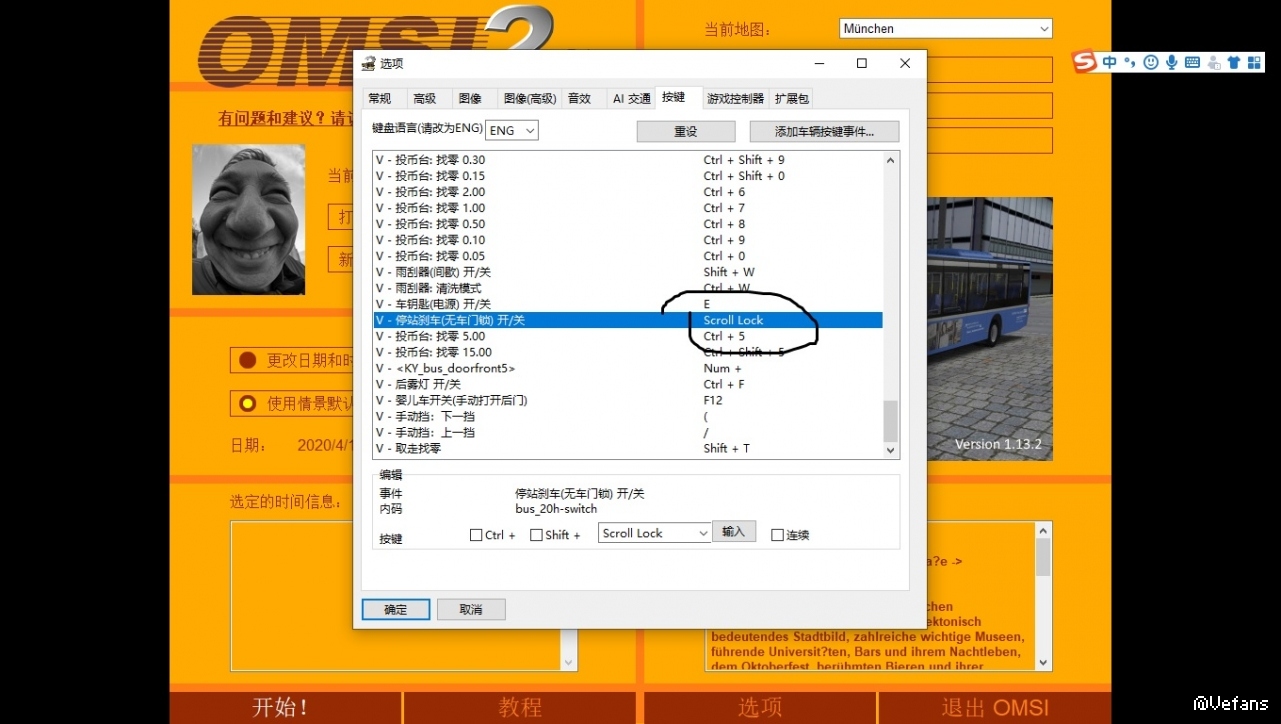The width and height of the screenshot is (1281, 724).
Task: Select row 投币台: 找零 0.10
Action: [x=628, y=240]
